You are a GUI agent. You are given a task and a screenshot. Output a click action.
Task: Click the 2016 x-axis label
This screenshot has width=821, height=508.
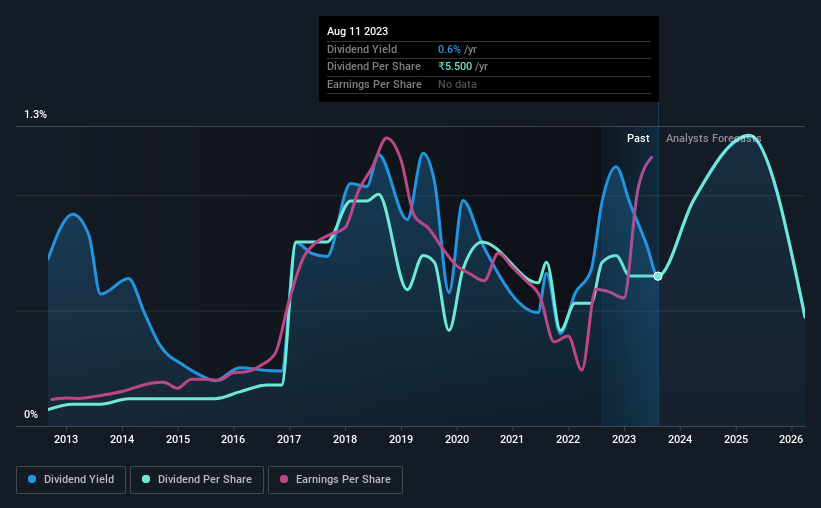click(x=233, y=439)
